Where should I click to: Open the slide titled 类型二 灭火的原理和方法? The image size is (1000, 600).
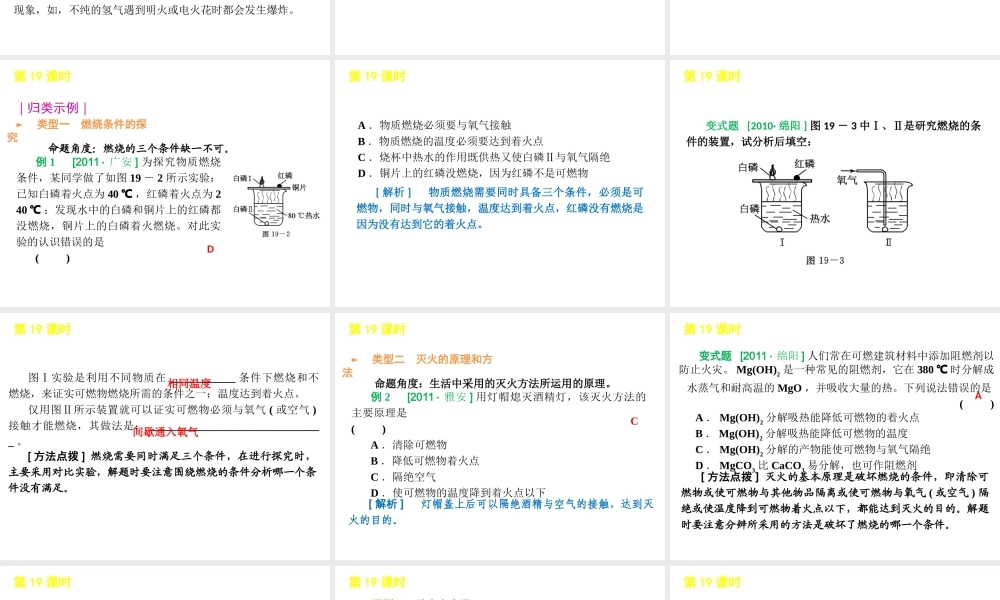(500, 437)
